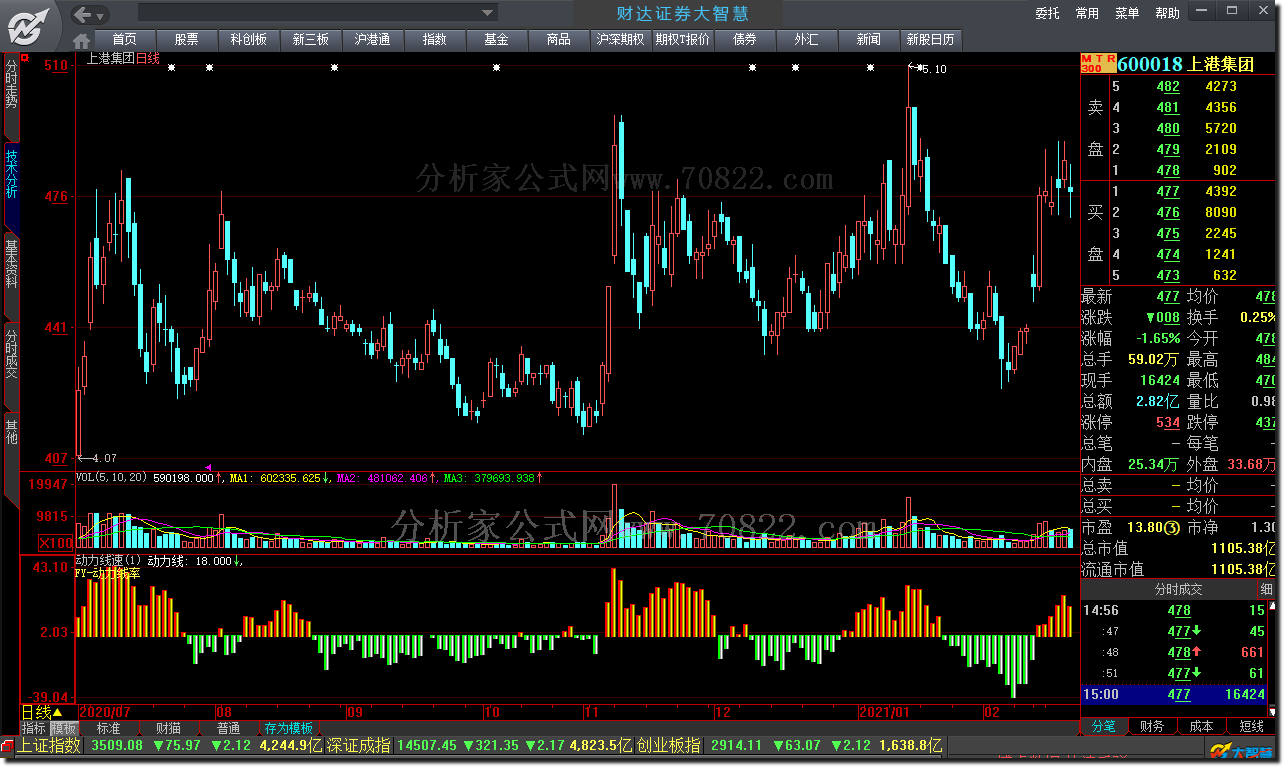Open the 指数 tab
Image resolution: width=1285 pixels, height=767 pixels.
pyautogui.click(x=434, y=40)
